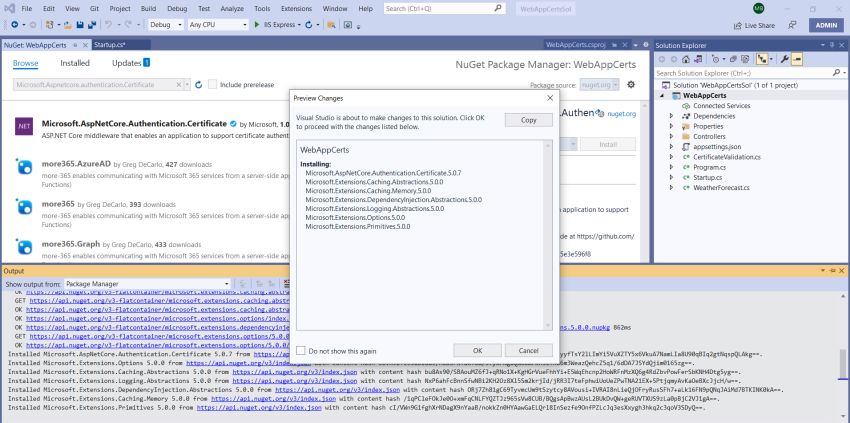
Task: Click the Save All toolbar icon
Action: coord(92,24)
